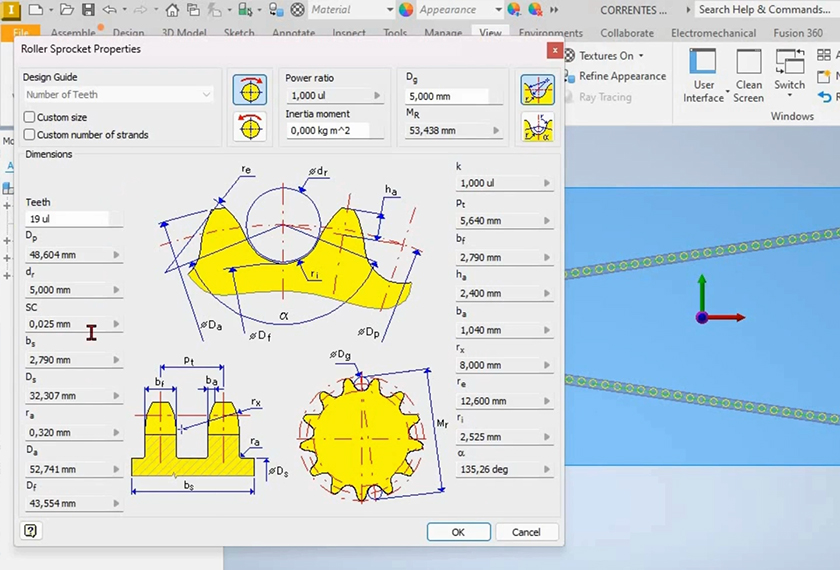Open help with the question mark icon
The width and height of the screenshot is (840, 570).
[31, 531]
